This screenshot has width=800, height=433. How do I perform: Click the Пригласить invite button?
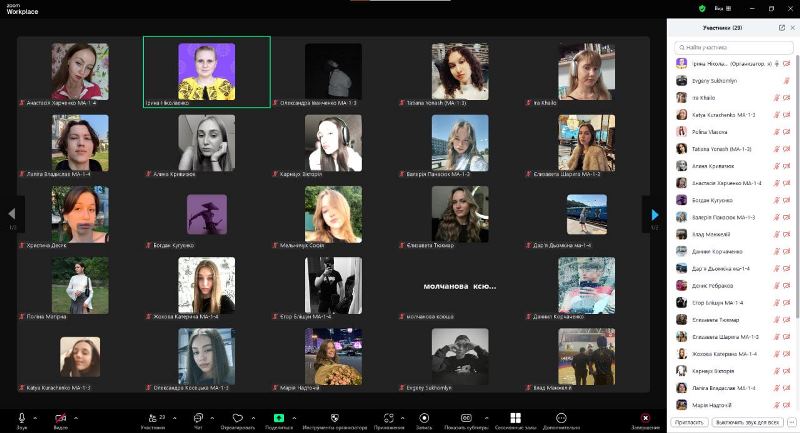coord(689,423)
